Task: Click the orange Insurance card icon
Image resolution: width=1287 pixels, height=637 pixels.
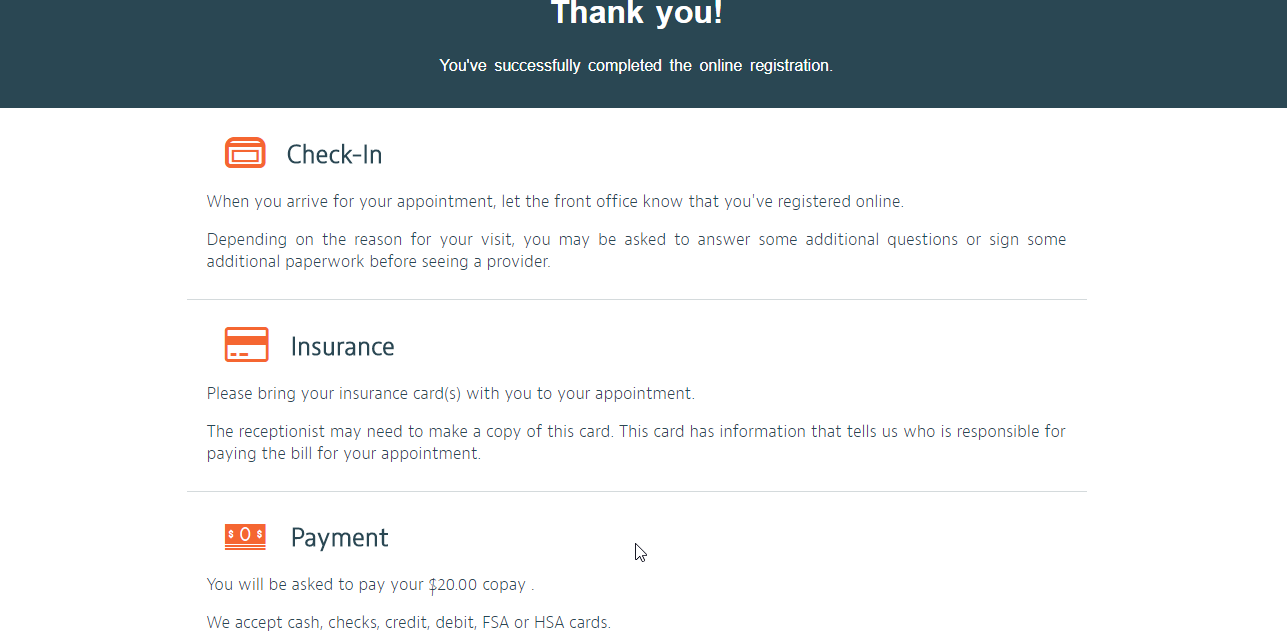Action: tap(246, 345)
